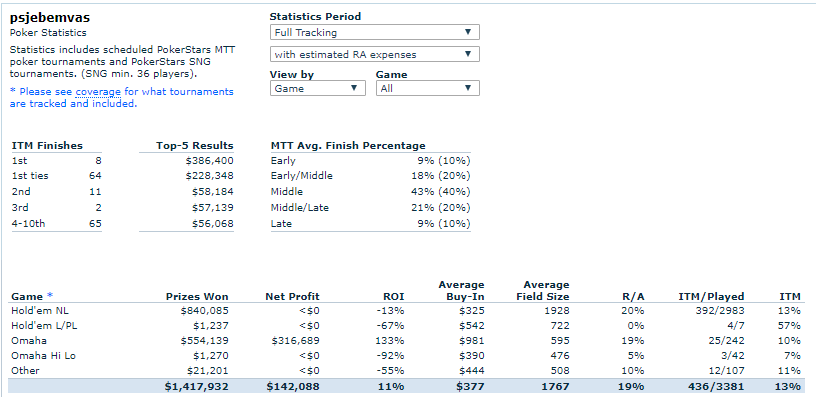The height and width of the screenshot is (397, 816).
Task: Click the Prizes Won column header
Action: tap(197, 297)
